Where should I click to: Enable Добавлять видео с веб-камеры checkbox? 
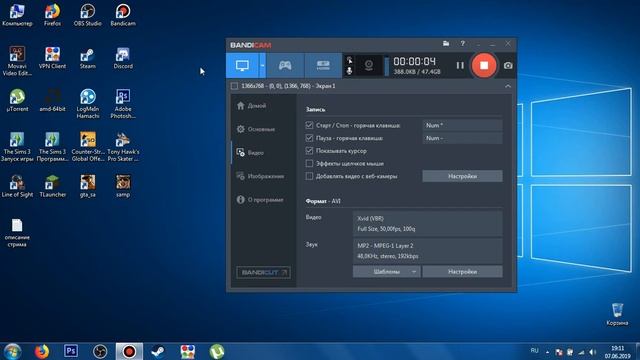(309, 176)
